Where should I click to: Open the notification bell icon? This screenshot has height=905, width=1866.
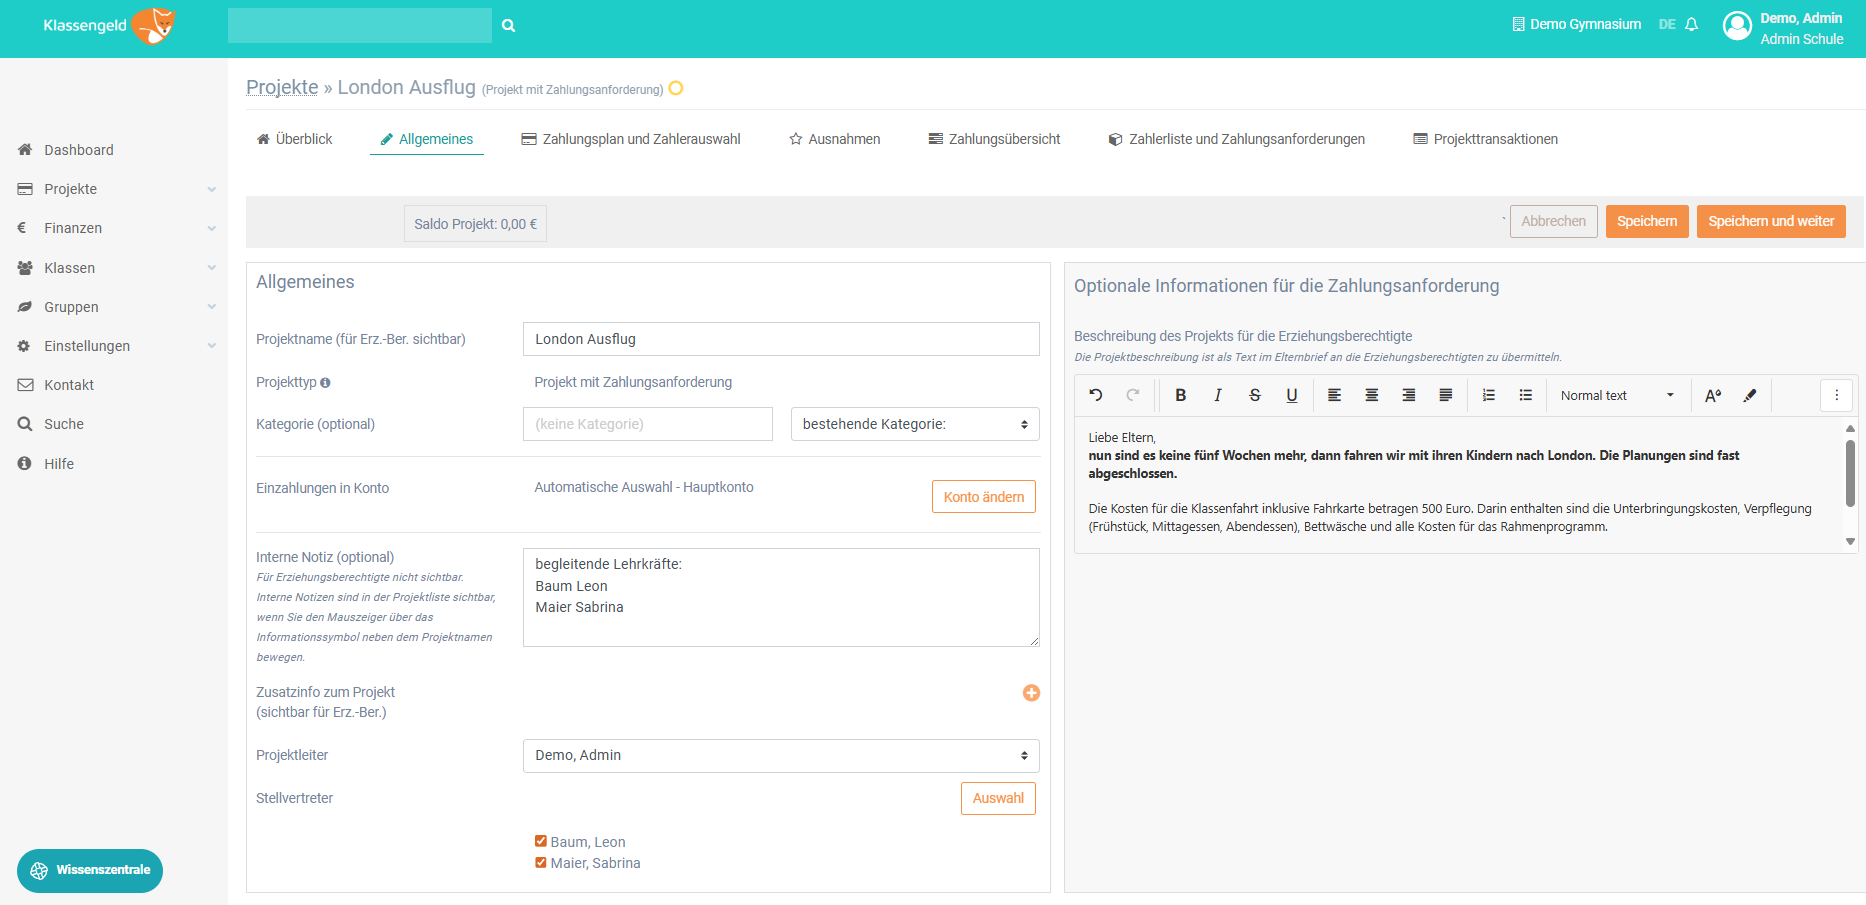(1692, 25)
